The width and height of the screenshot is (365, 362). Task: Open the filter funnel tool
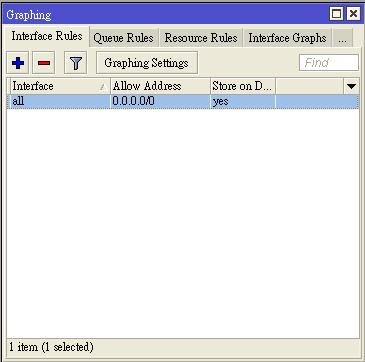coord(76,63)
